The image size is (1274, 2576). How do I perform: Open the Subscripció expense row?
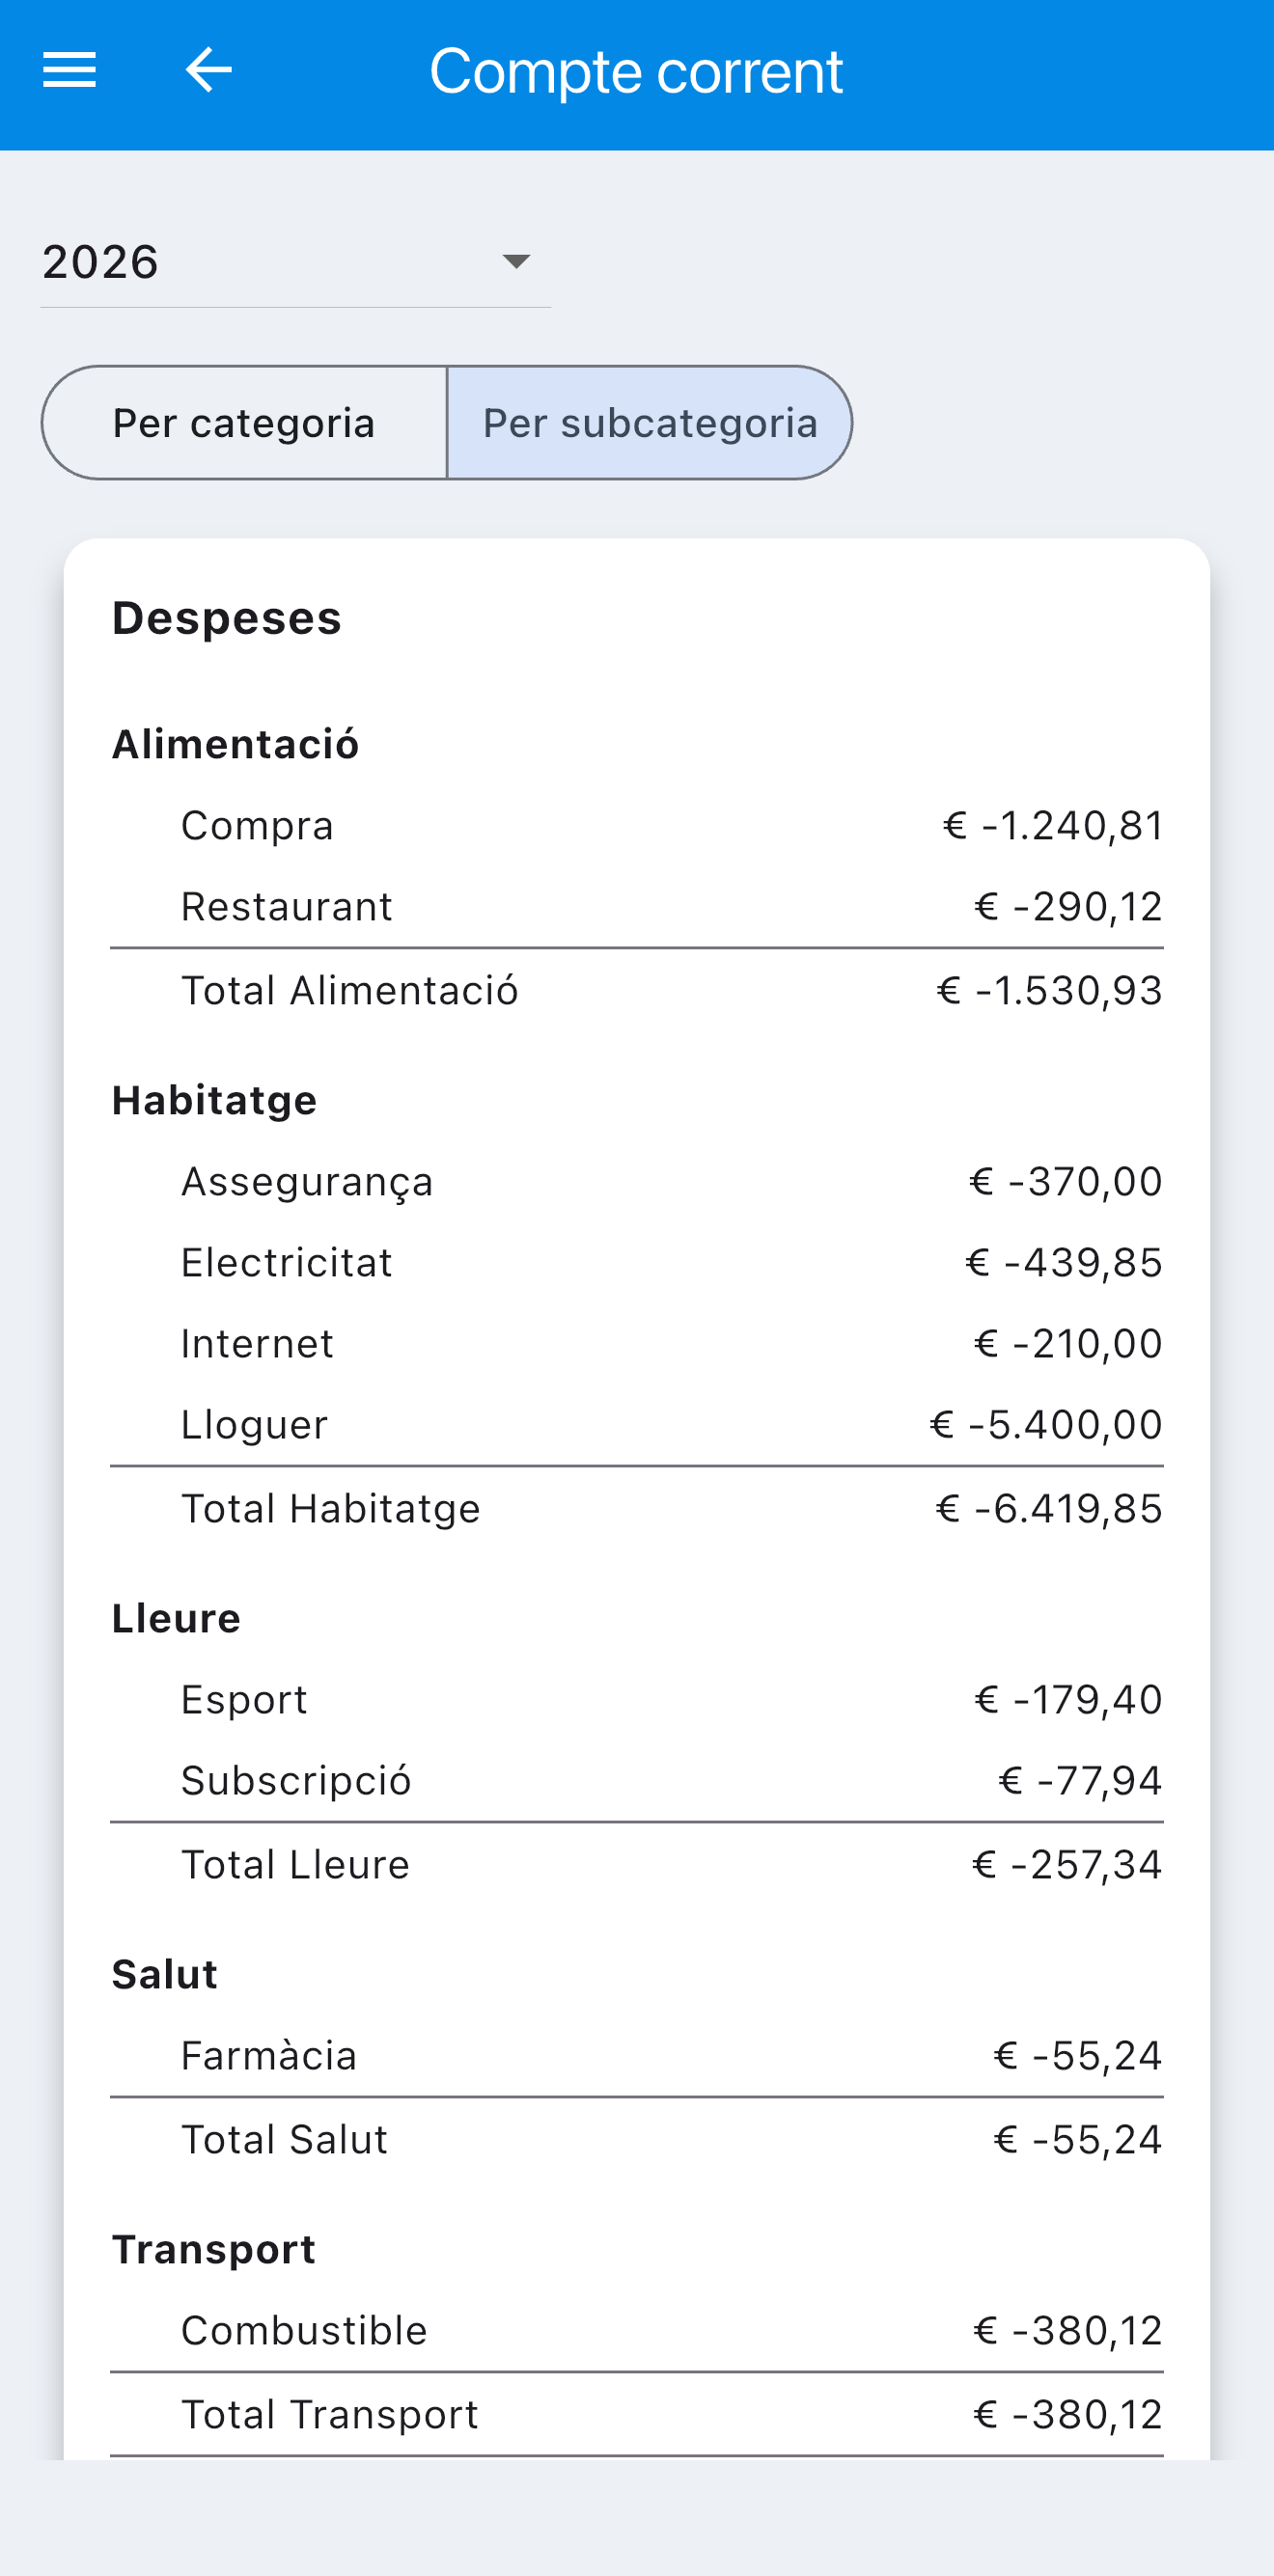click(x=637, y=1781)
